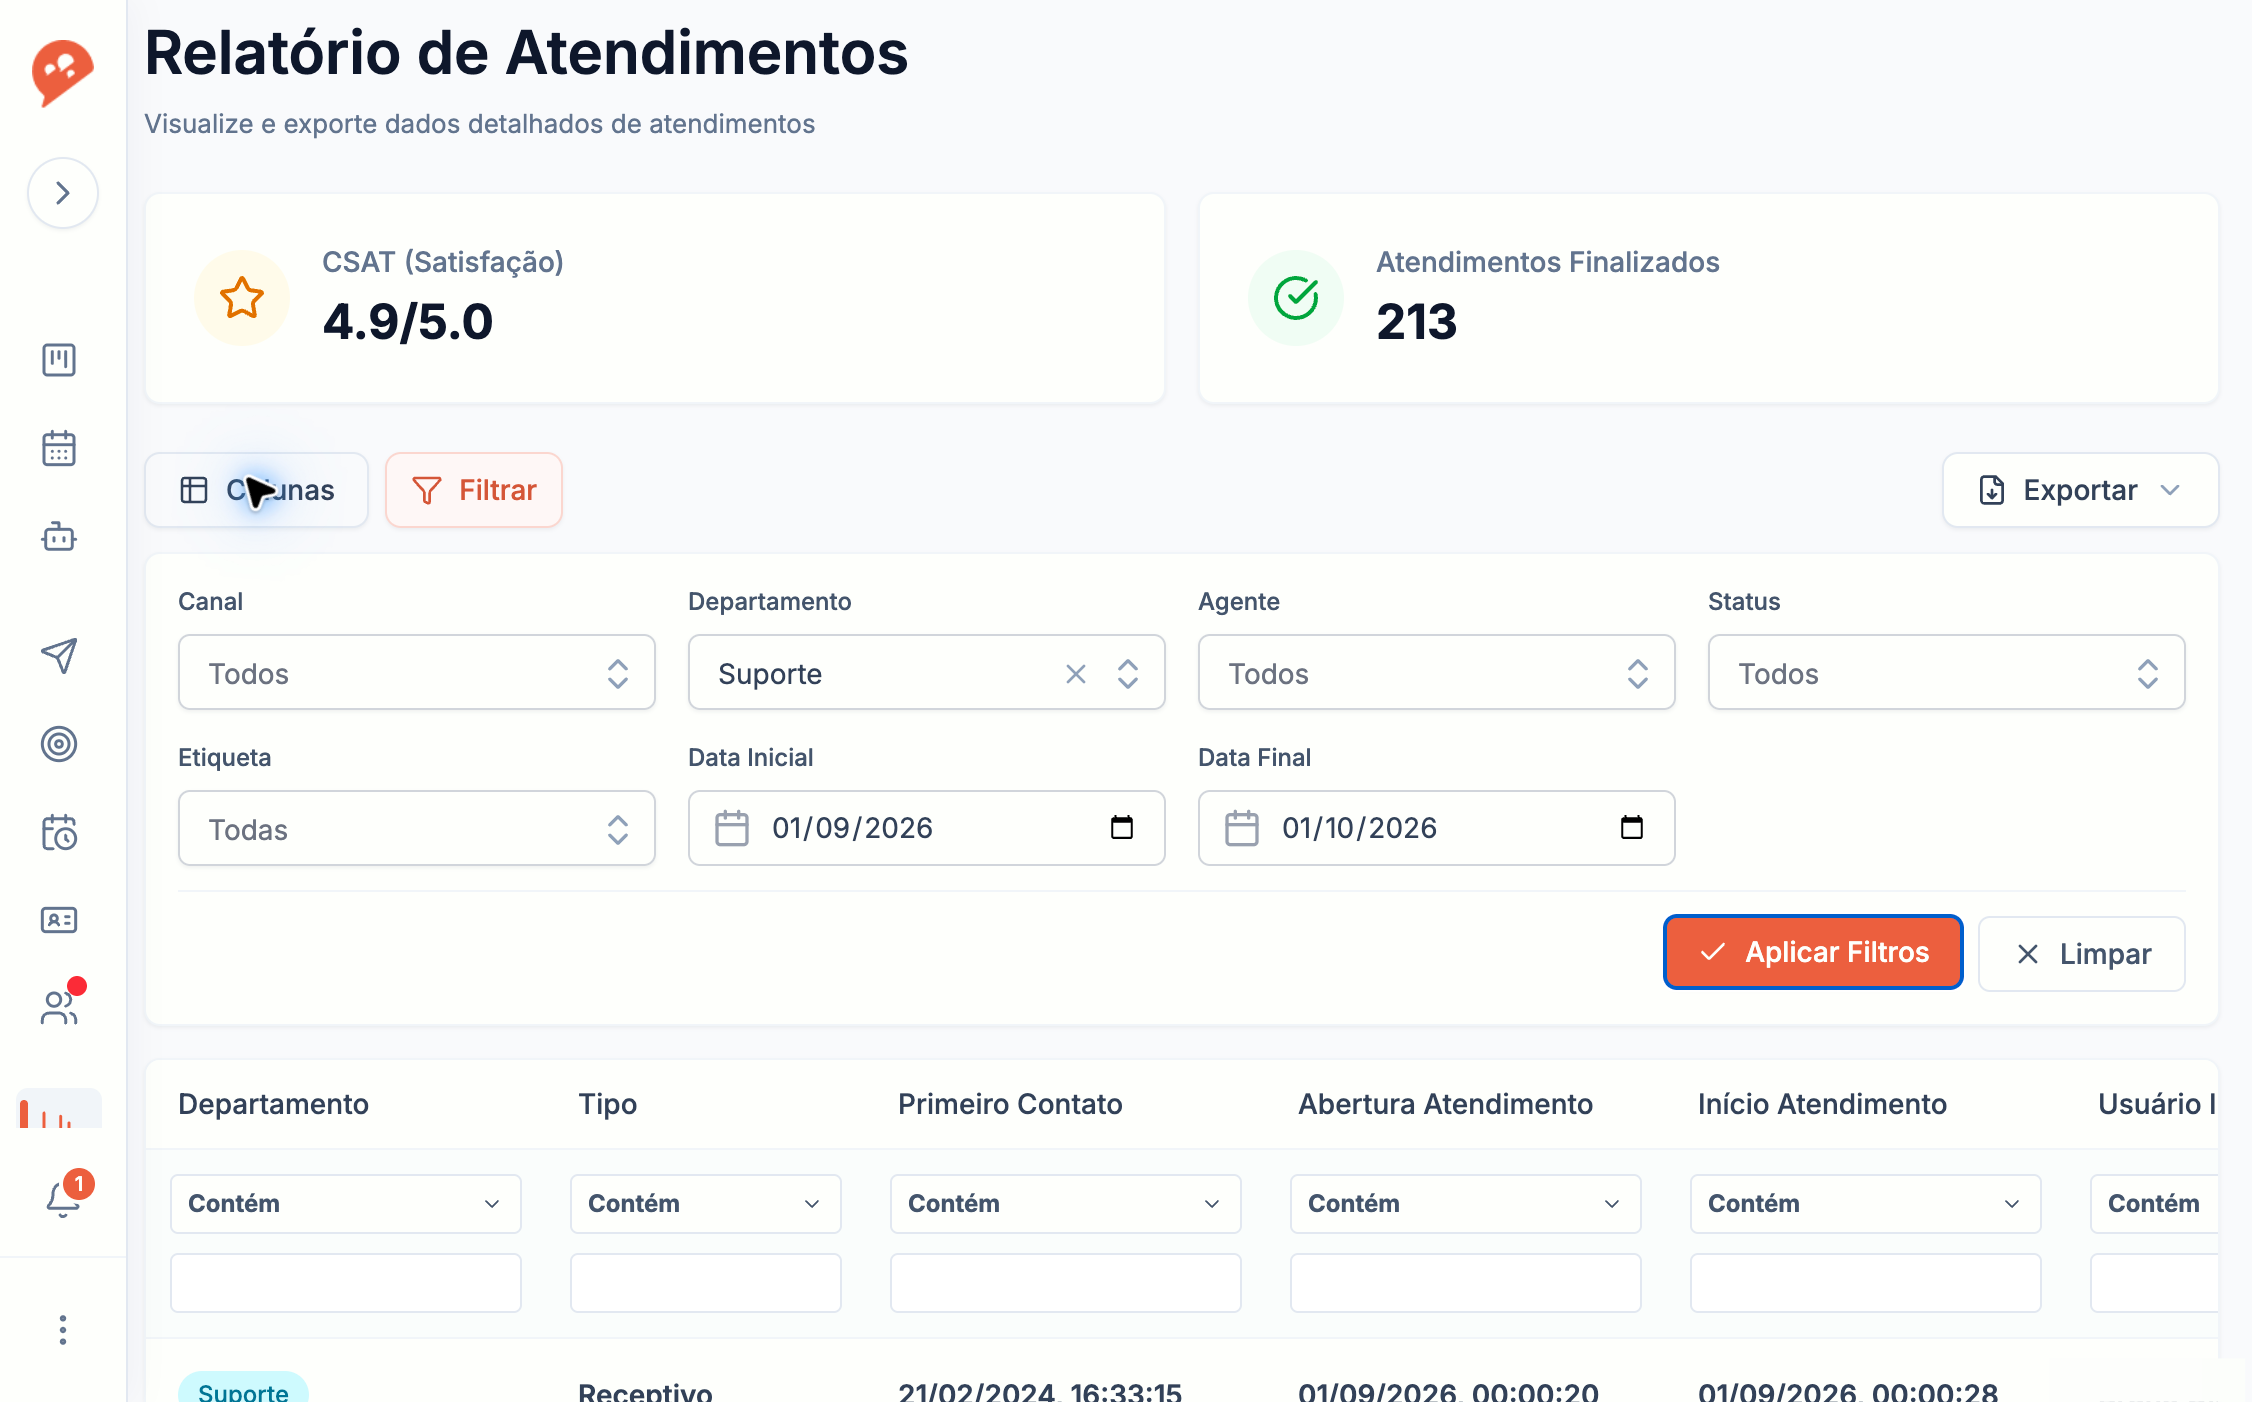Open Contém operator under Tipo column
The height and width of the screenshot is (1402, 2252).
pyautogui.click(x=705, y=1204)
